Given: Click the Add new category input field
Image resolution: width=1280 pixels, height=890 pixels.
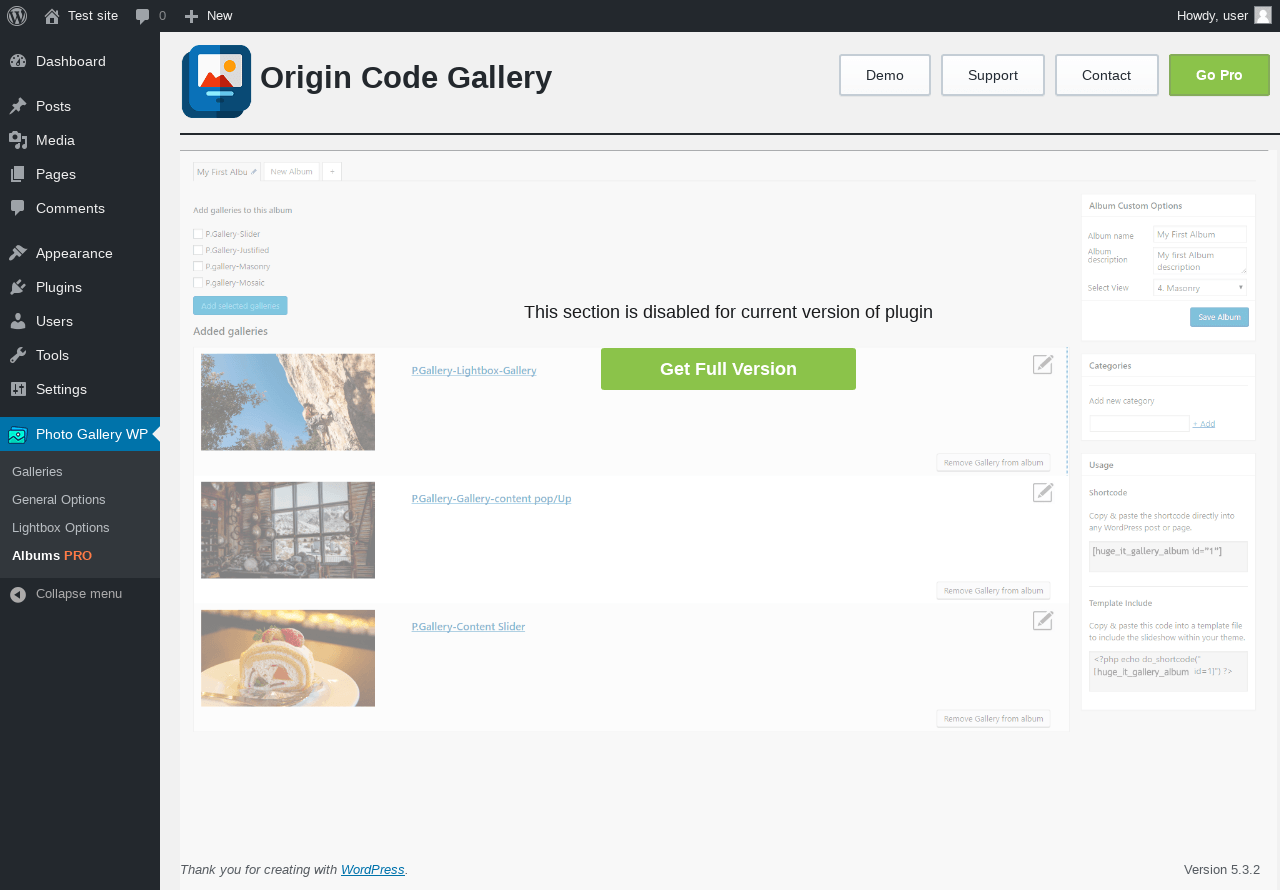Looking at the screenshot, I should [1139, 423].
